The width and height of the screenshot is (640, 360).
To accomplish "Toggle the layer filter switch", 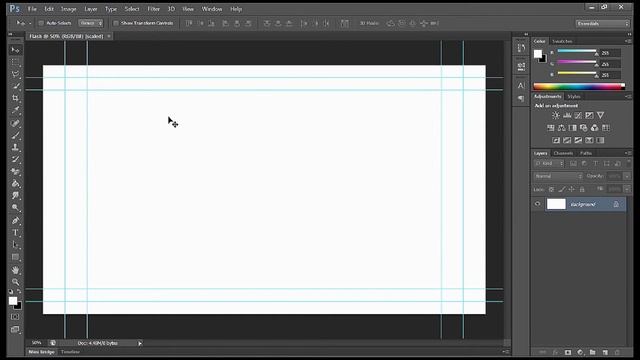I will click(629, 163).
